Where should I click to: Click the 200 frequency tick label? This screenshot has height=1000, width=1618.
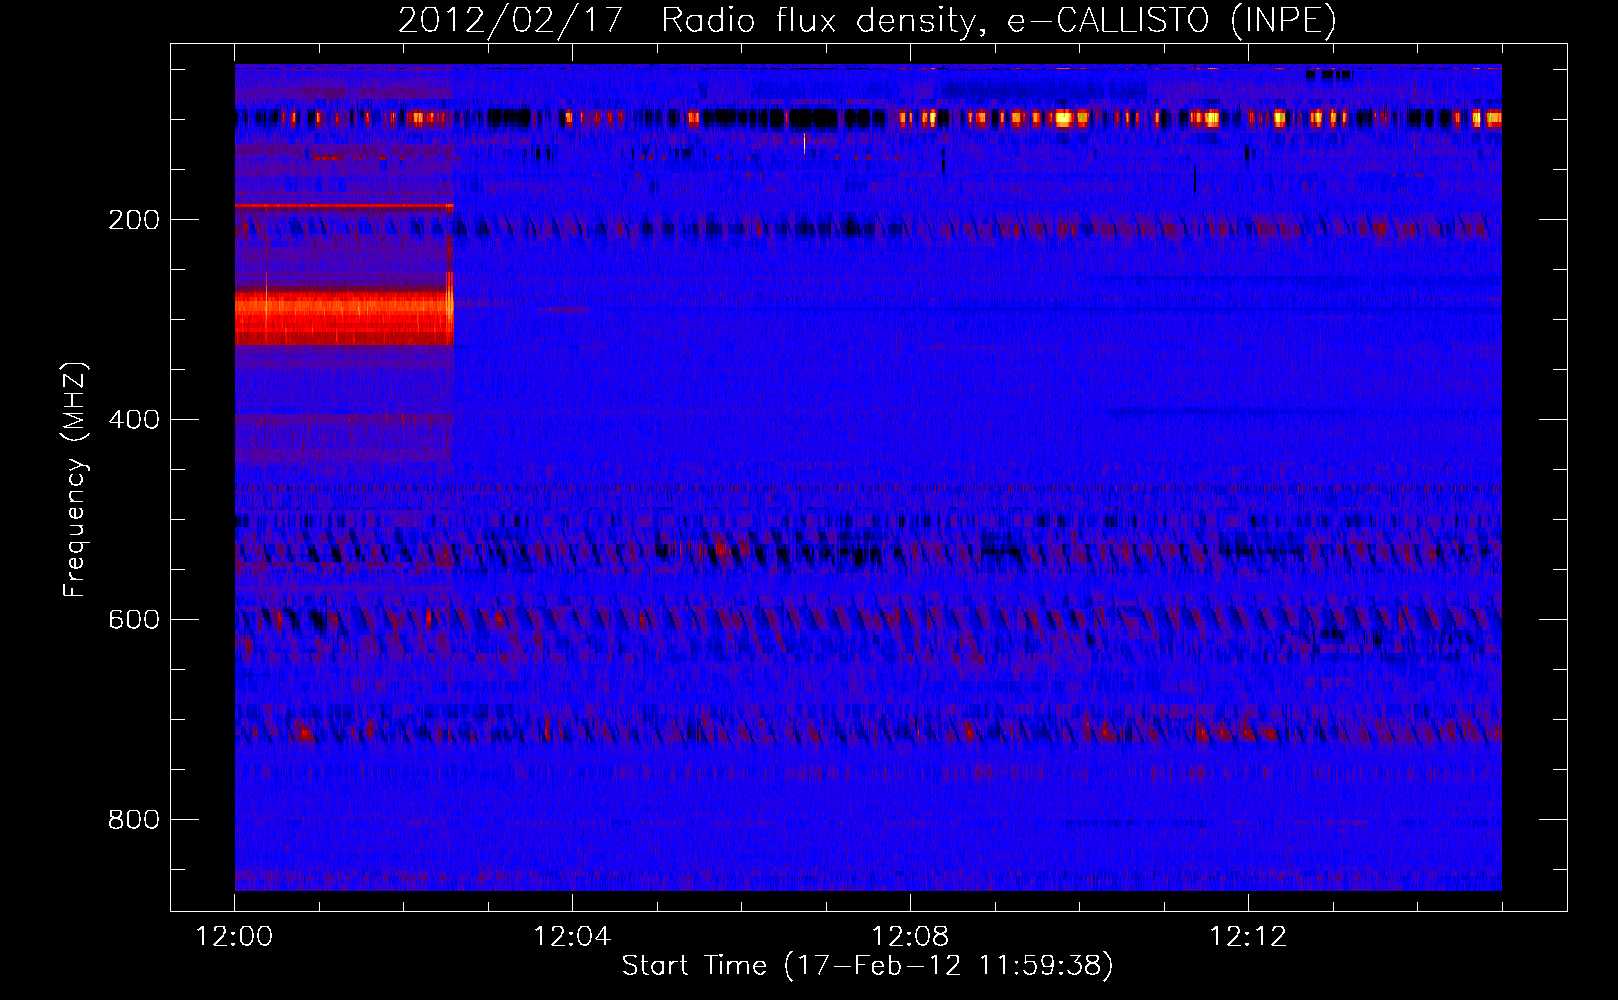coord(134,220)
